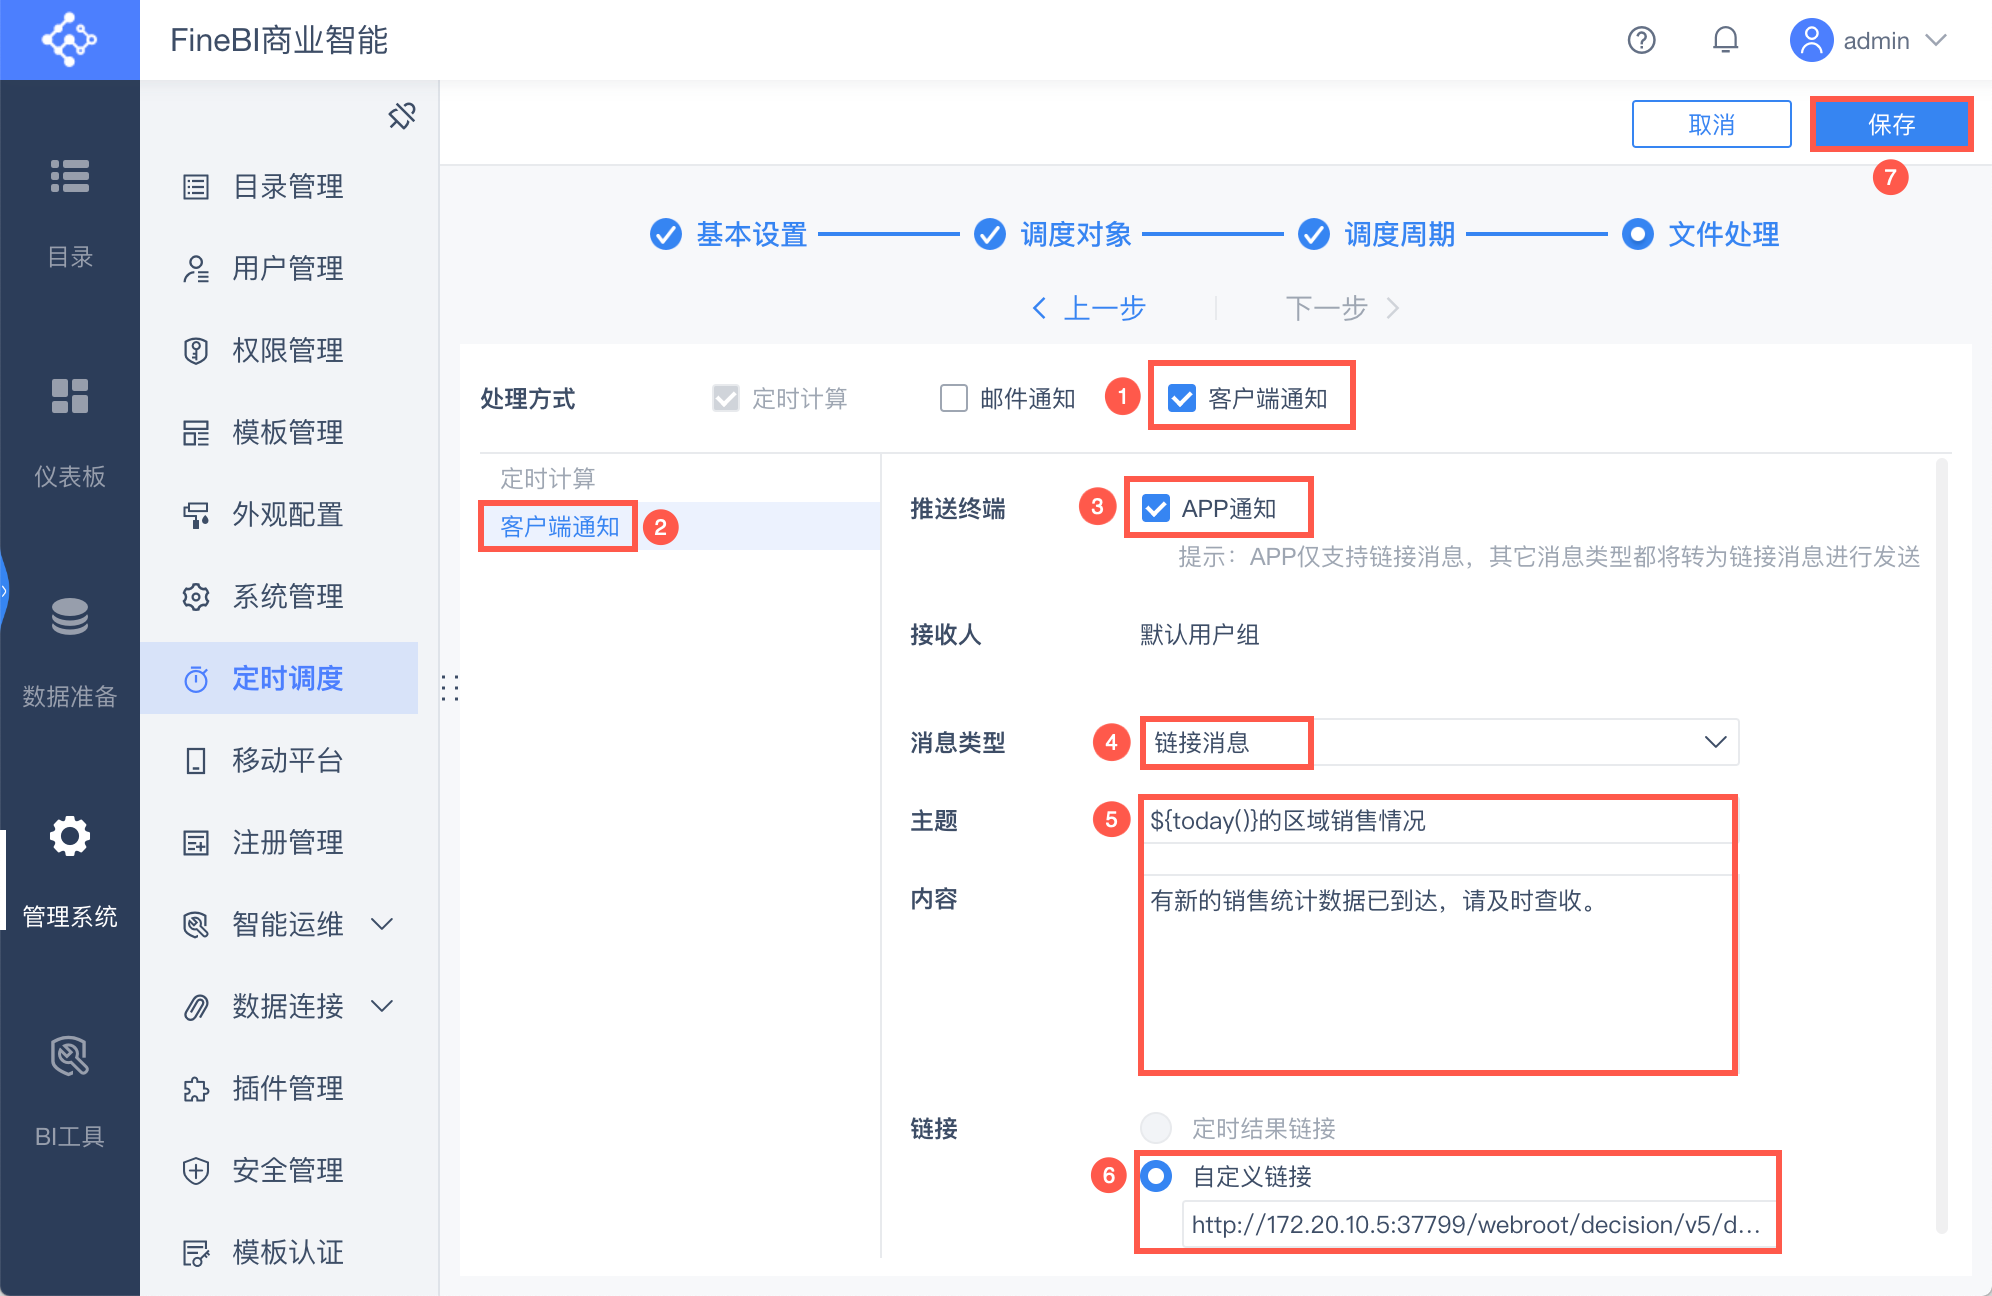
Task: Enable the 邮件通知 checkbox
Action: click(x=954, y=398)
